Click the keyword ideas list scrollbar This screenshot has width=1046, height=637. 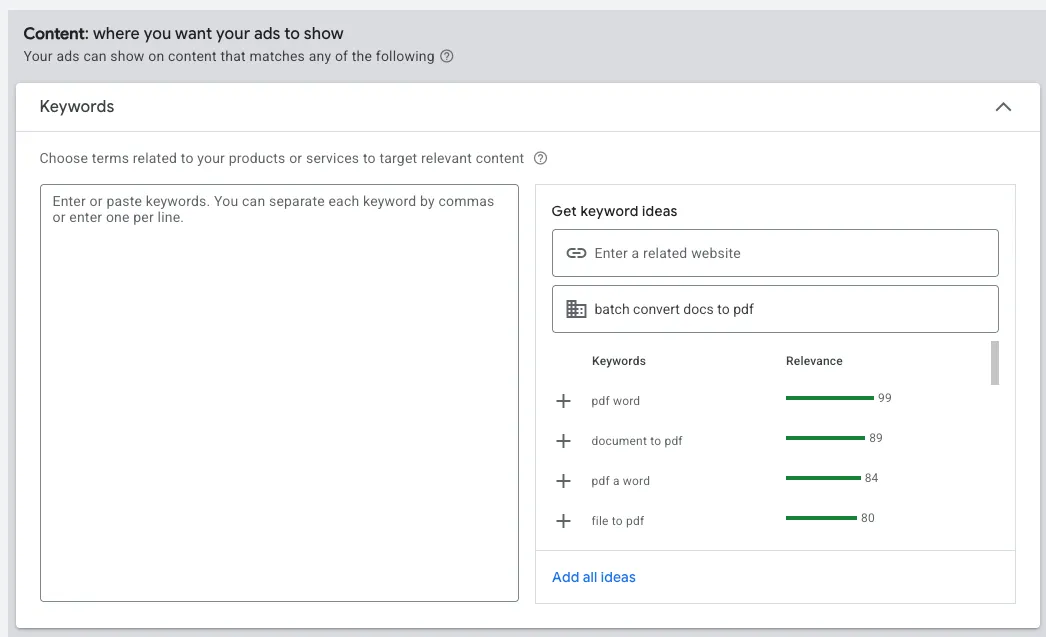[x=994, y=363]
